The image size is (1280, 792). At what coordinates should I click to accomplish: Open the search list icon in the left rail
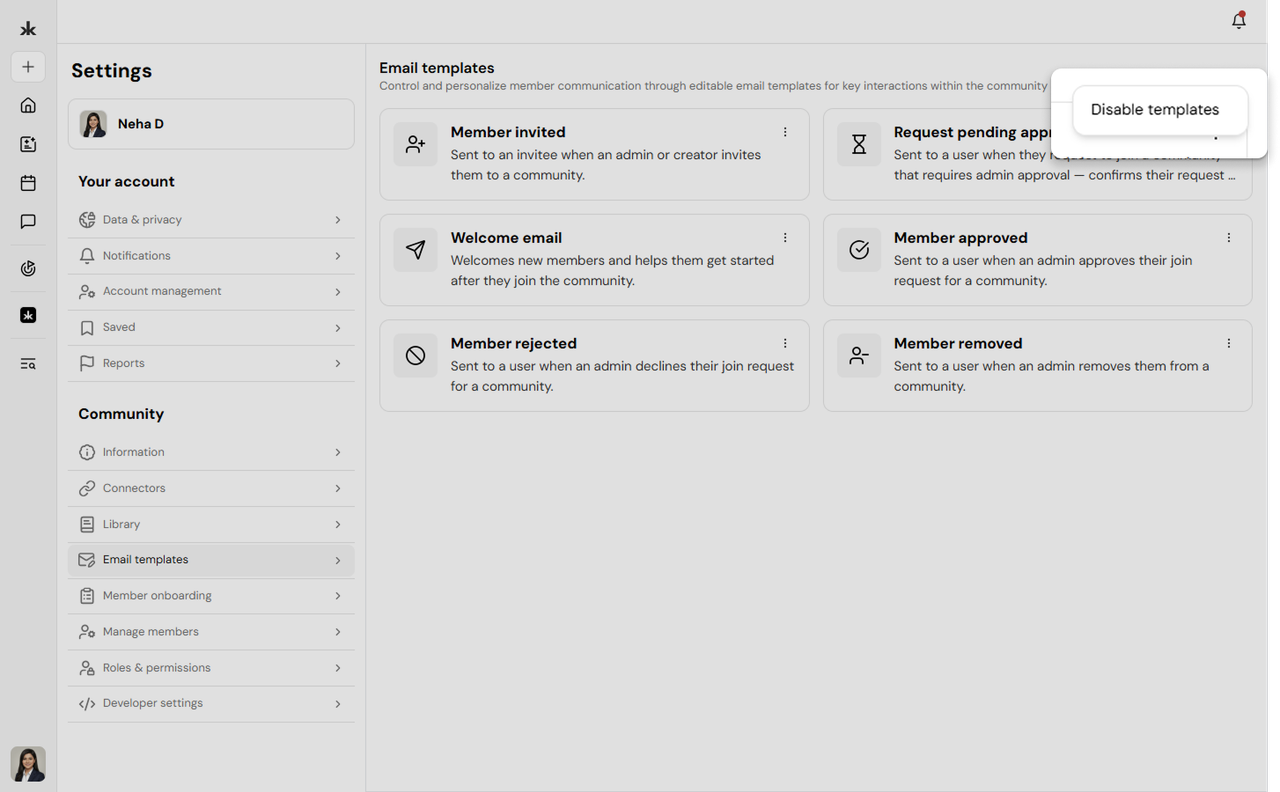[x=28, y=364]
